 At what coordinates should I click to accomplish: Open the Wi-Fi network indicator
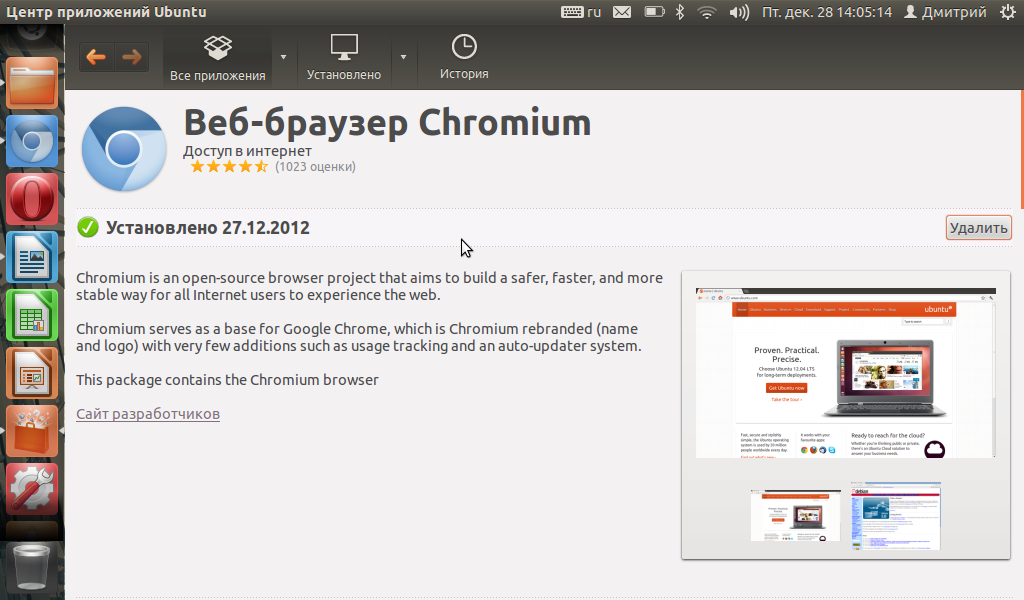coord(707,12)
